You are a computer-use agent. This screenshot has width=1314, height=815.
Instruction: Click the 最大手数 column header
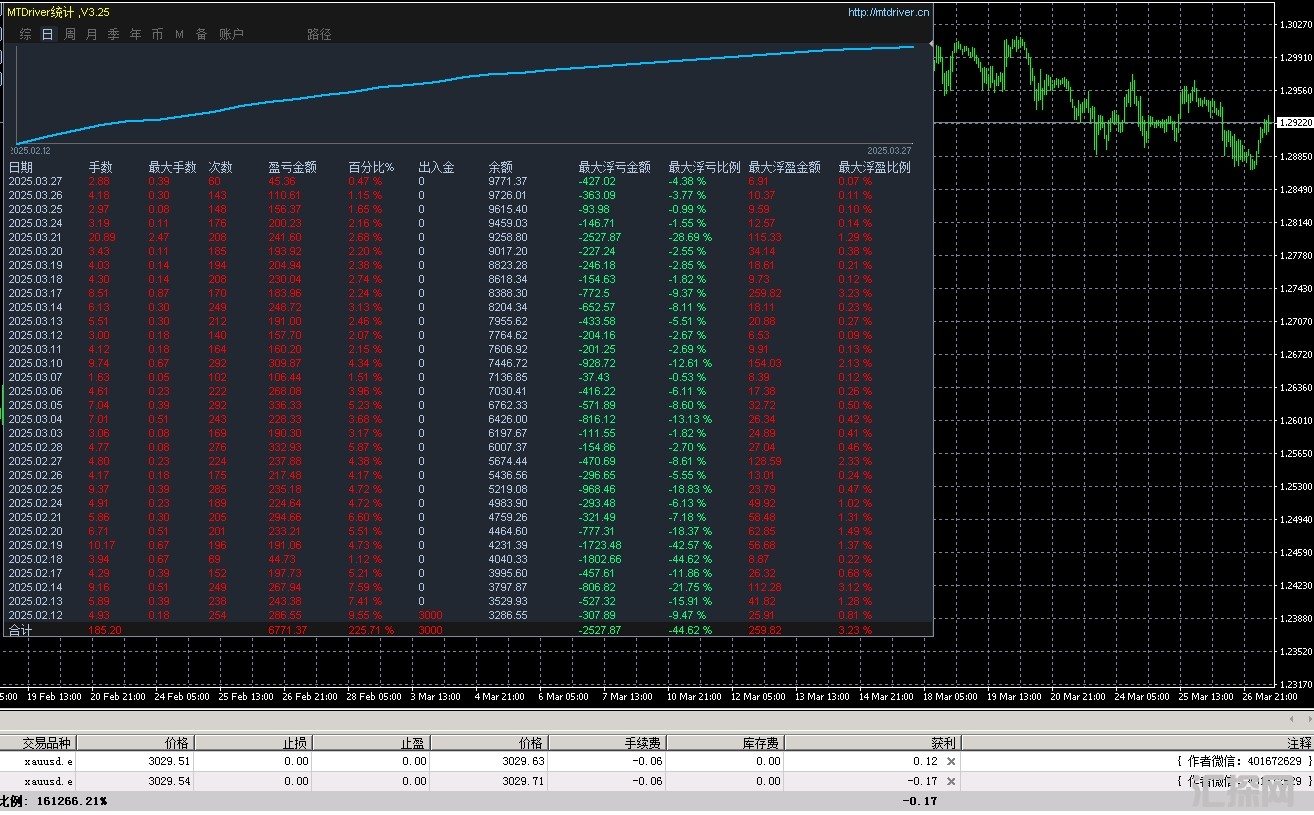point(173,167)
